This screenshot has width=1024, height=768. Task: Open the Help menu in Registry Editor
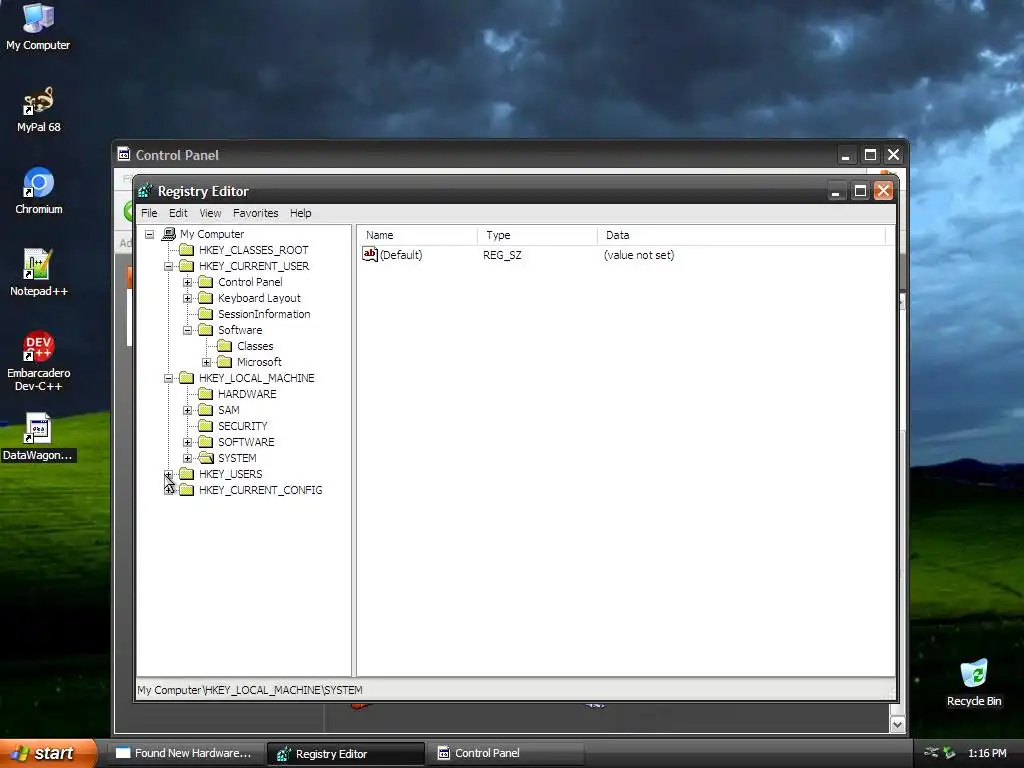click(x=300, y=213)
